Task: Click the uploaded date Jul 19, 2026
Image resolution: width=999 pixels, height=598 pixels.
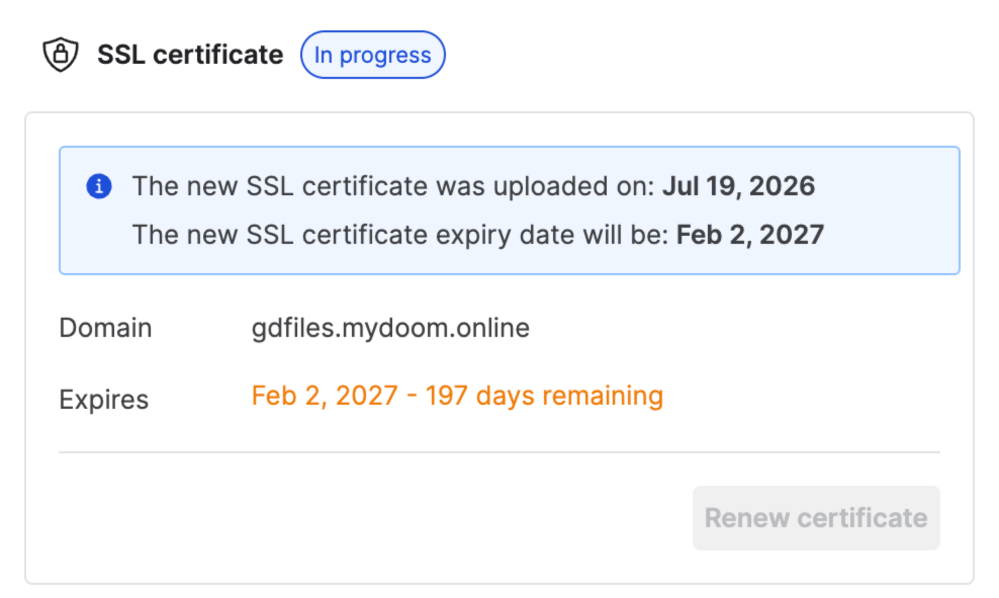Action: (738, 186)
